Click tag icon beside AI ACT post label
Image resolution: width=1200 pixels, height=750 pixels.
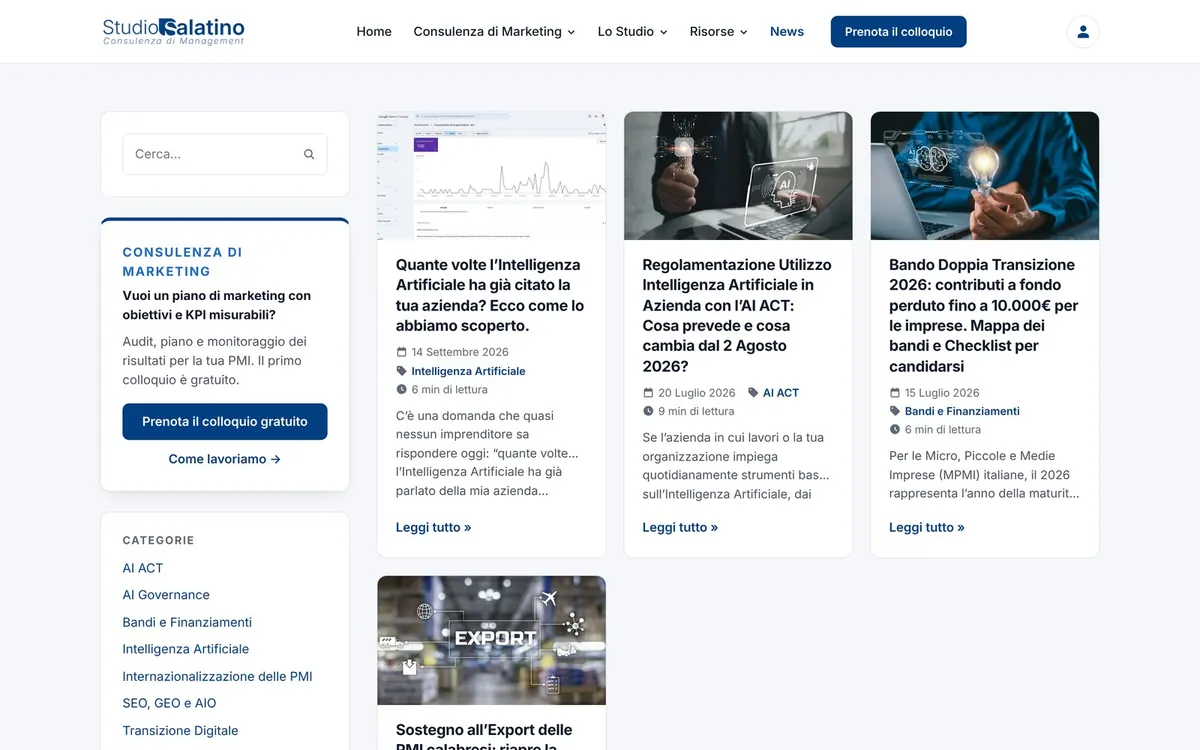coord(753,393)
